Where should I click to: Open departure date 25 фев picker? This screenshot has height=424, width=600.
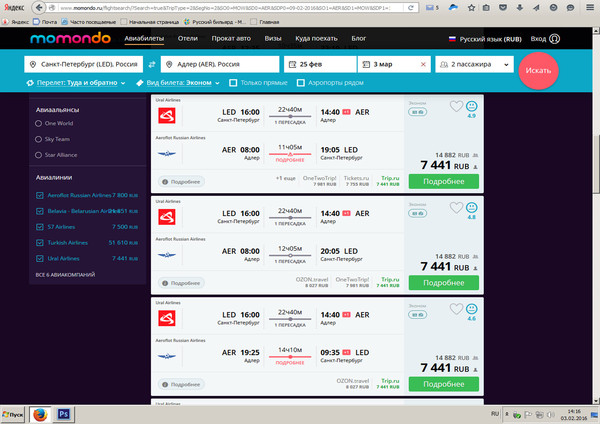pyautogui.click(x=320, y=64)
